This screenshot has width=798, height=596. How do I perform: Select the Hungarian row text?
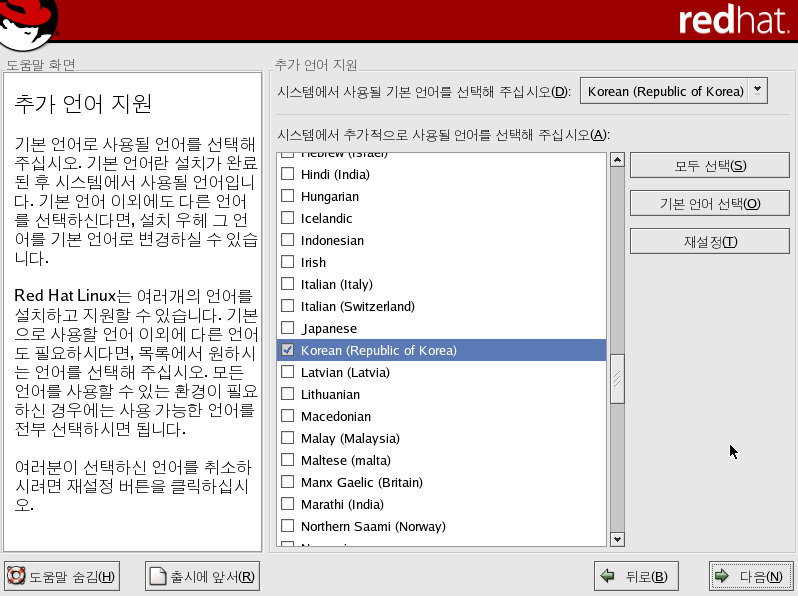pyautogui.click(x=330, y=196)
